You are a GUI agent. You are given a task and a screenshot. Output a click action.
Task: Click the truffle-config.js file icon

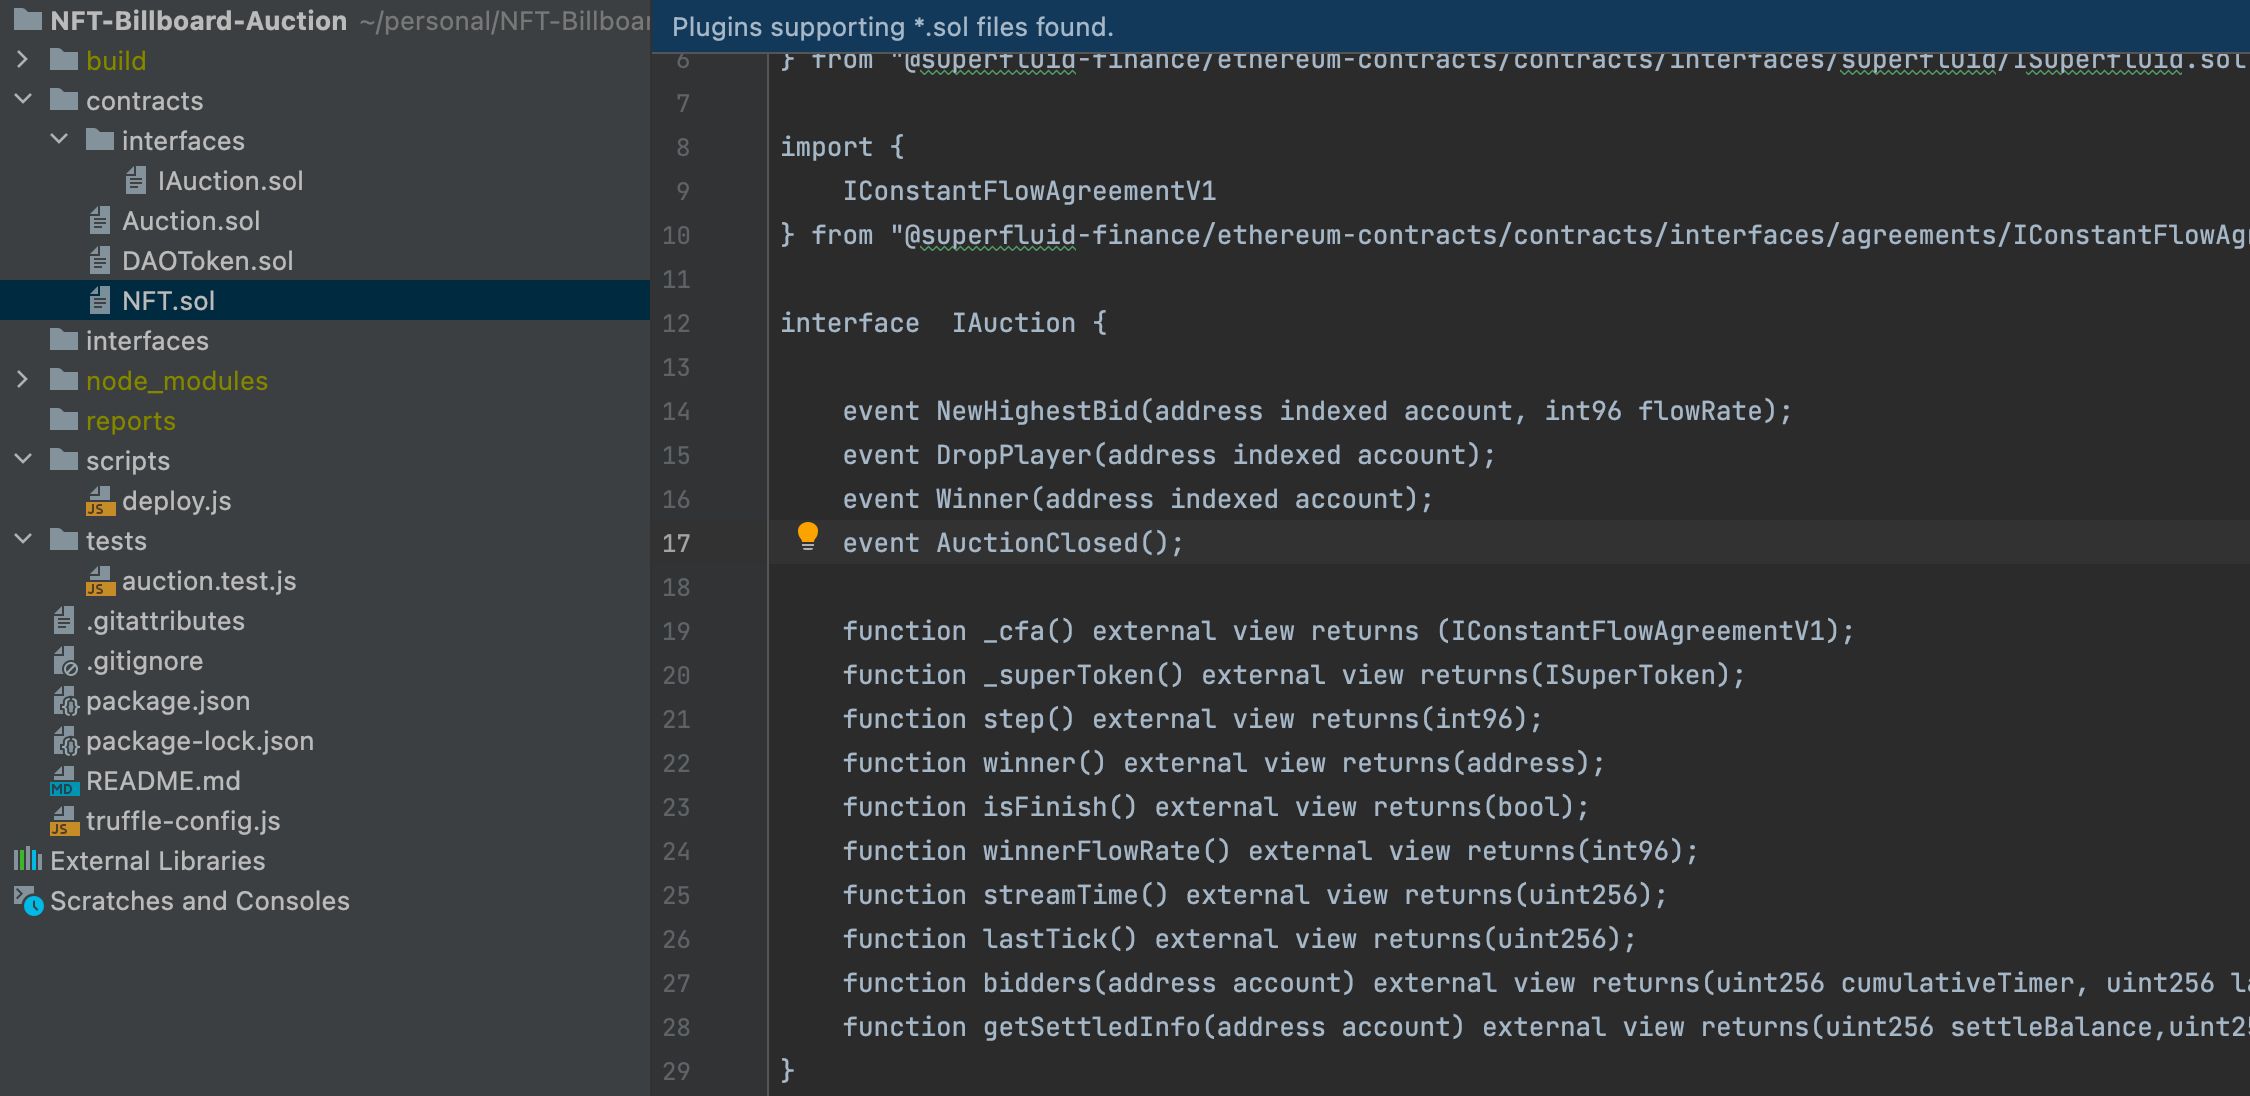coord(64,821)
